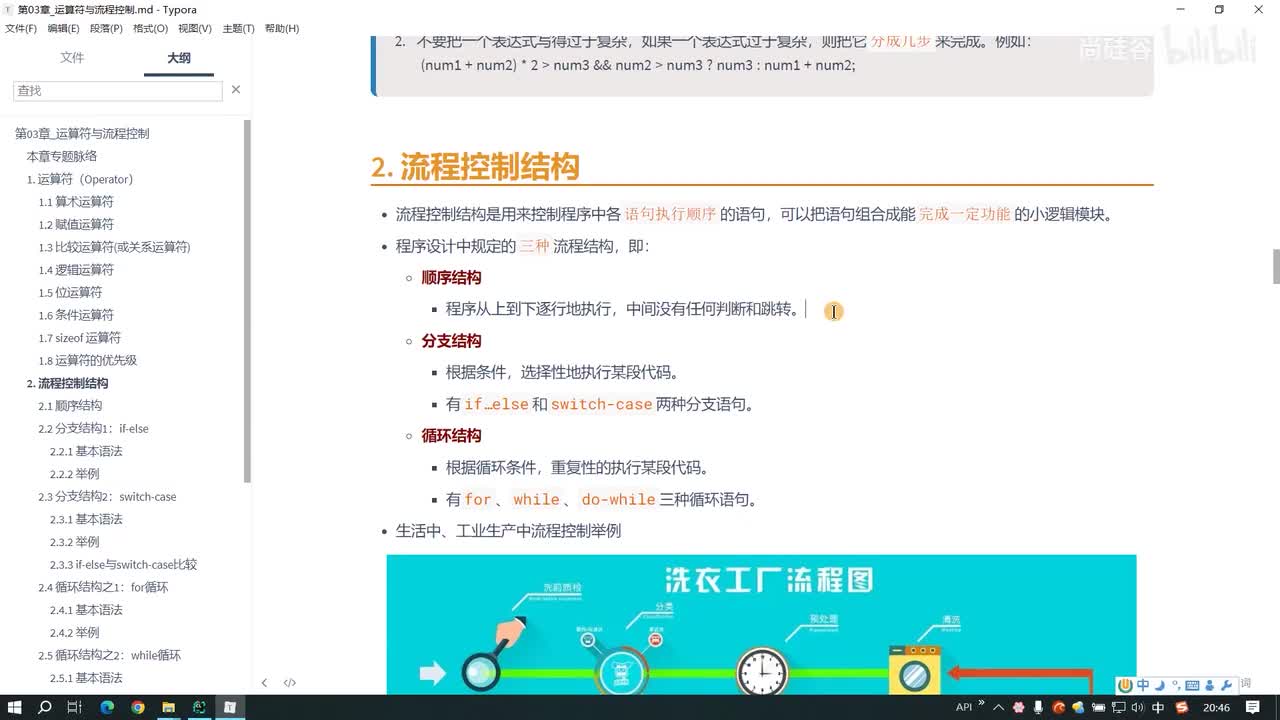
Task: Click the 循环结构 bold text in document
Action: click(x=451, y=436)
